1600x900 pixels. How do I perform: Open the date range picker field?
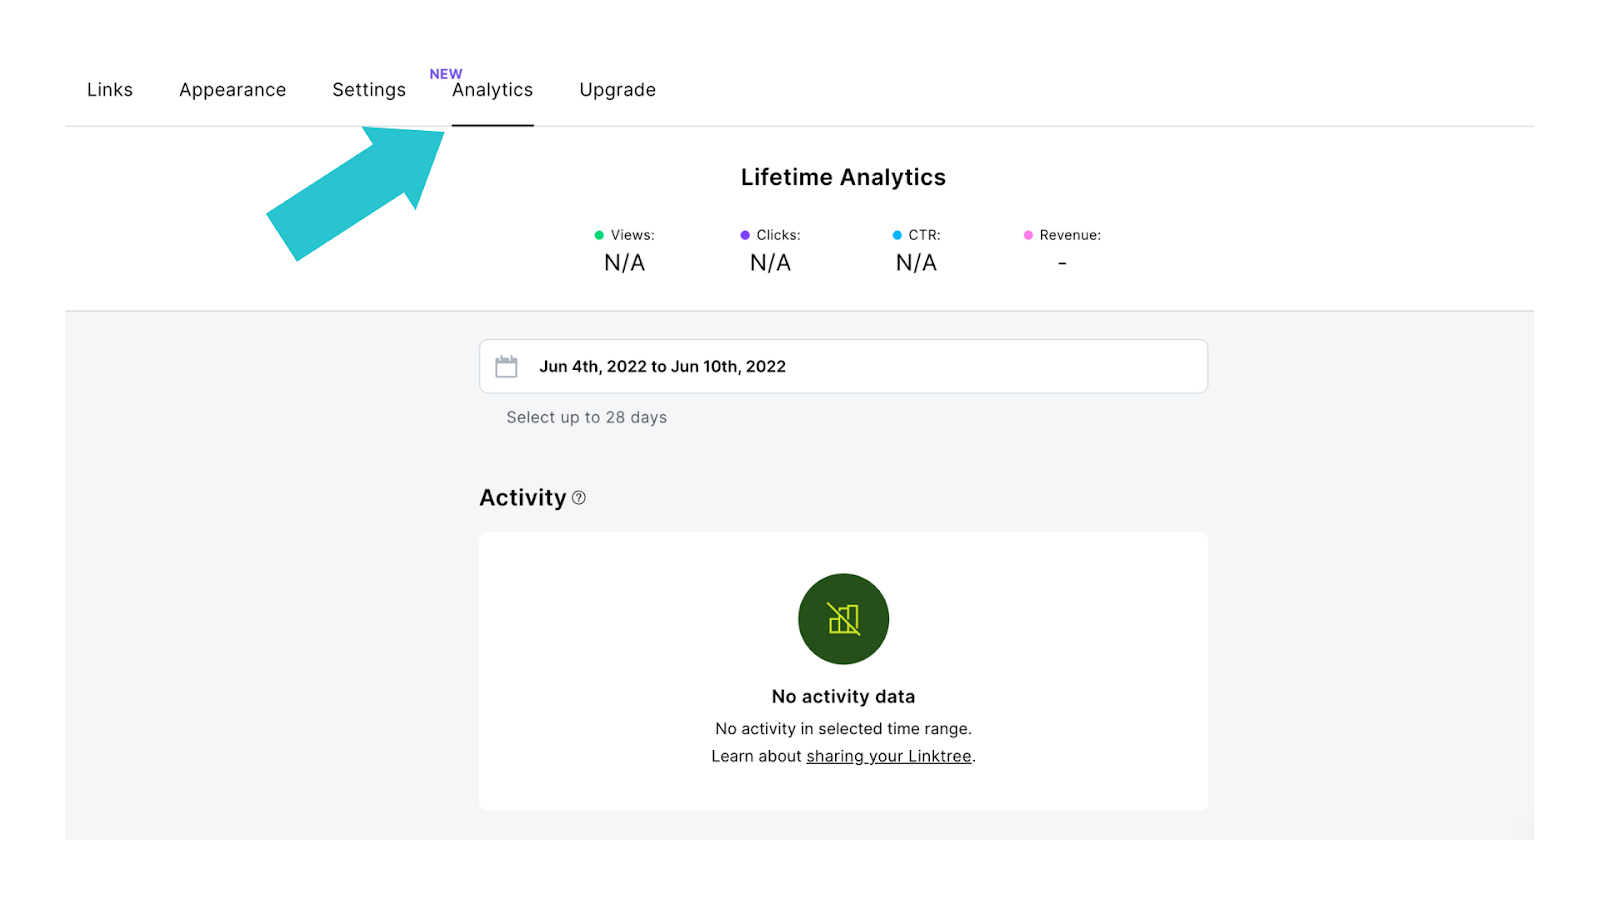[x=842, y=366]
